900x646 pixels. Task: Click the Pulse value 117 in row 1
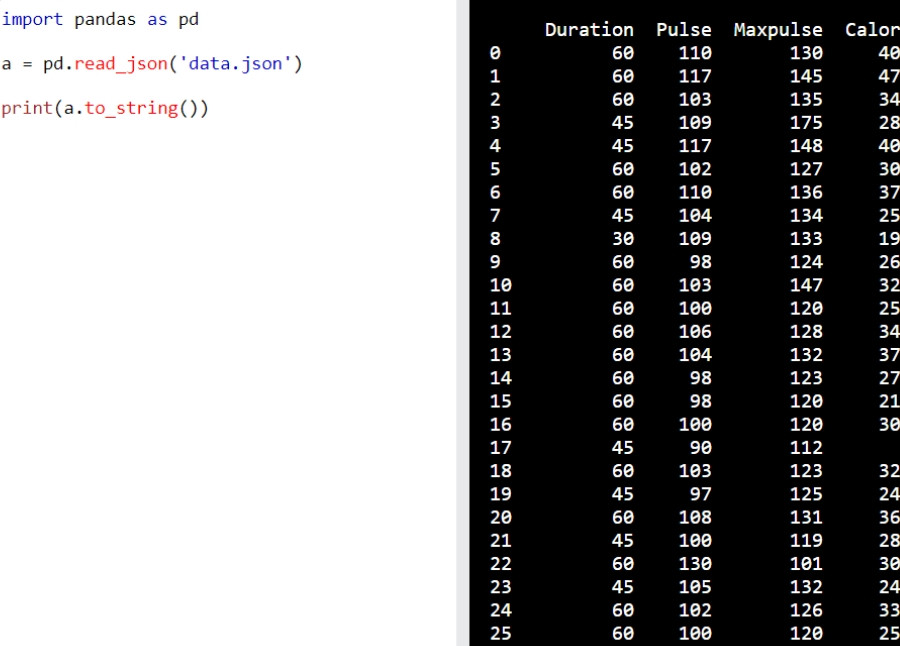[x=695, y=76]
